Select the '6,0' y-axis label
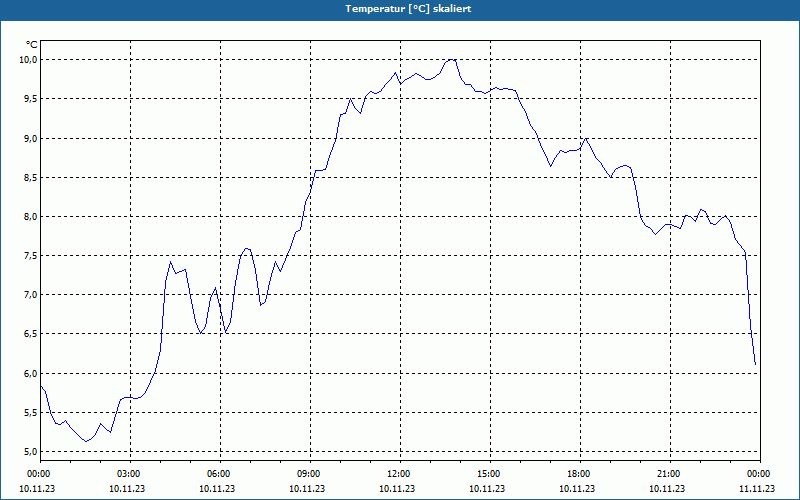Image resolution: width=800 pixels, height=500 pixels. (31, 373)
